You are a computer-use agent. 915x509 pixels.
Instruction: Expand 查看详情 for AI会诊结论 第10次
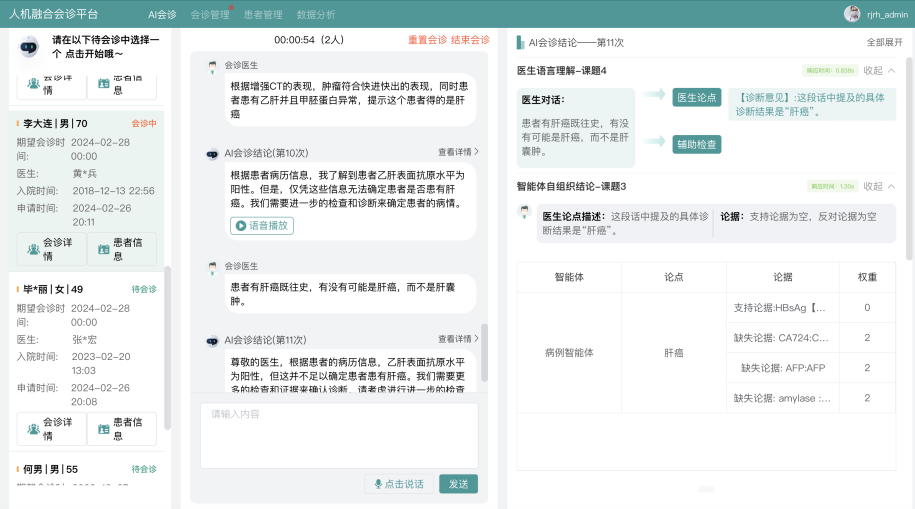pos(458,153)
